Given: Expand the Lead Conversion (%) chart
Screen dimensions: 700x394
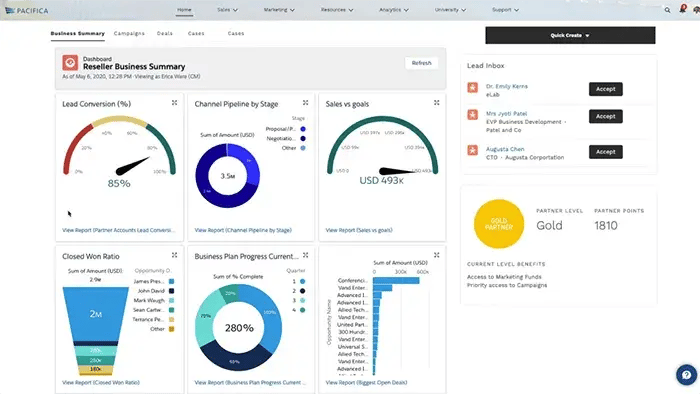Looking at the screenshot, I should tap(174, 103).
